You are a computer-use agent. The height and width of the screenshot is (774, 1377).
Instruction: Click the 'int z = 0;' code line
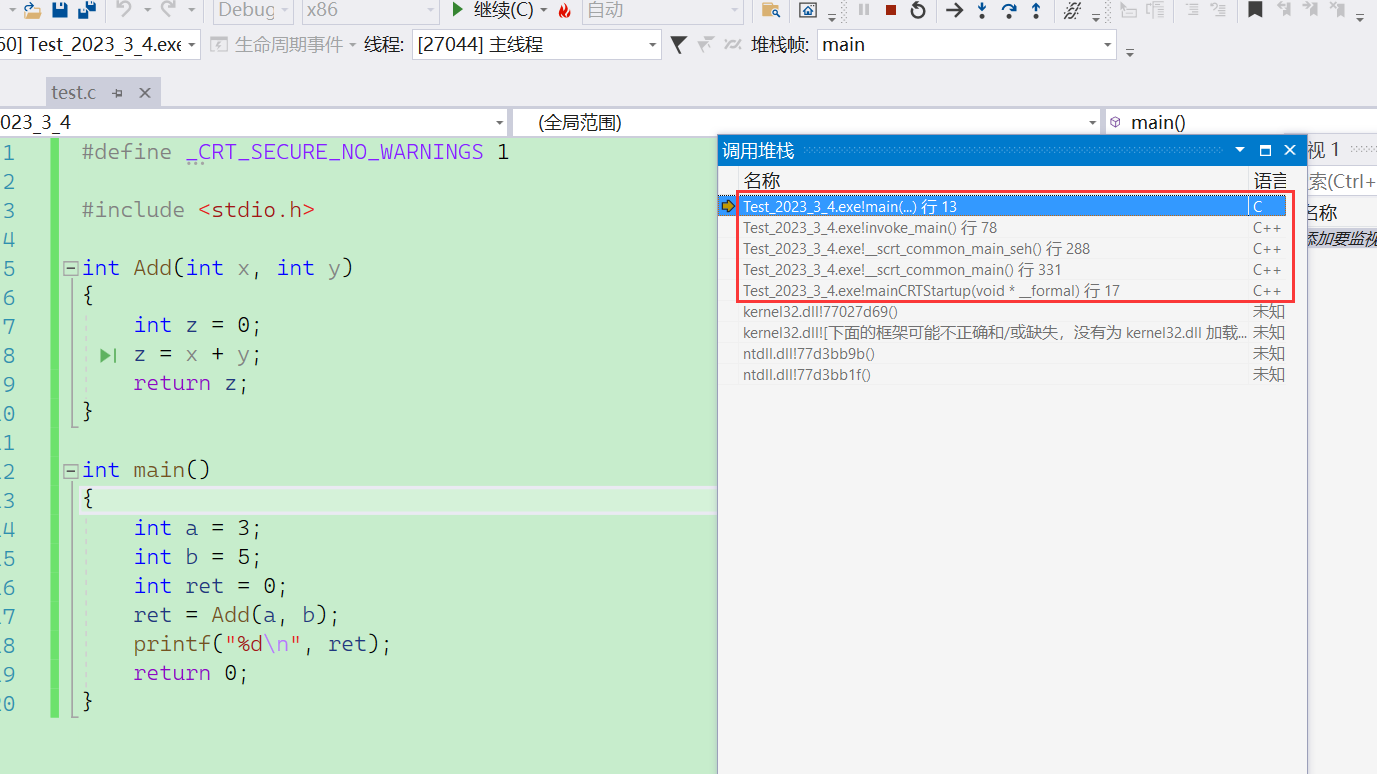pos(198,325)
